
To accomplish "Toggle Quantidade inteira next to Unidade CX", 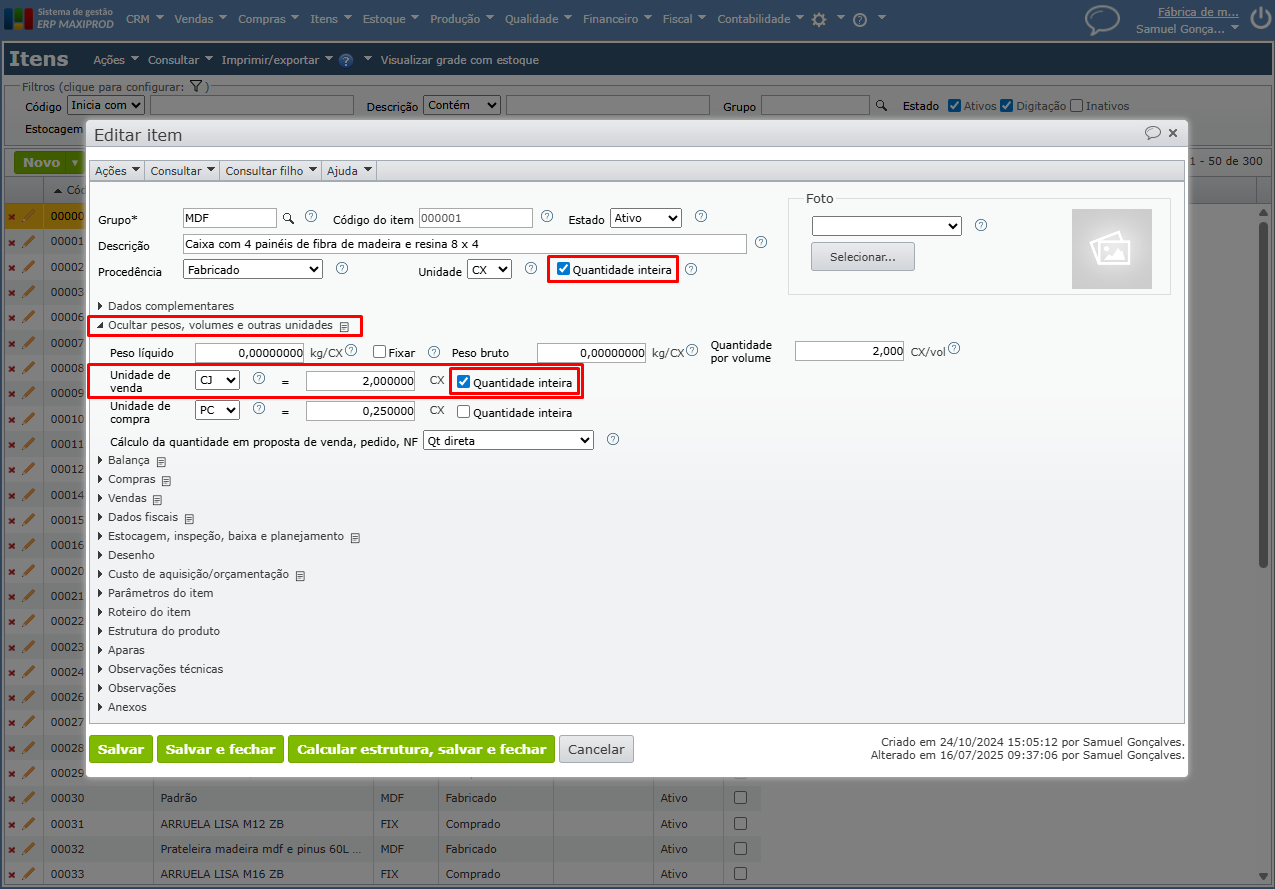I will coord(564,269).
